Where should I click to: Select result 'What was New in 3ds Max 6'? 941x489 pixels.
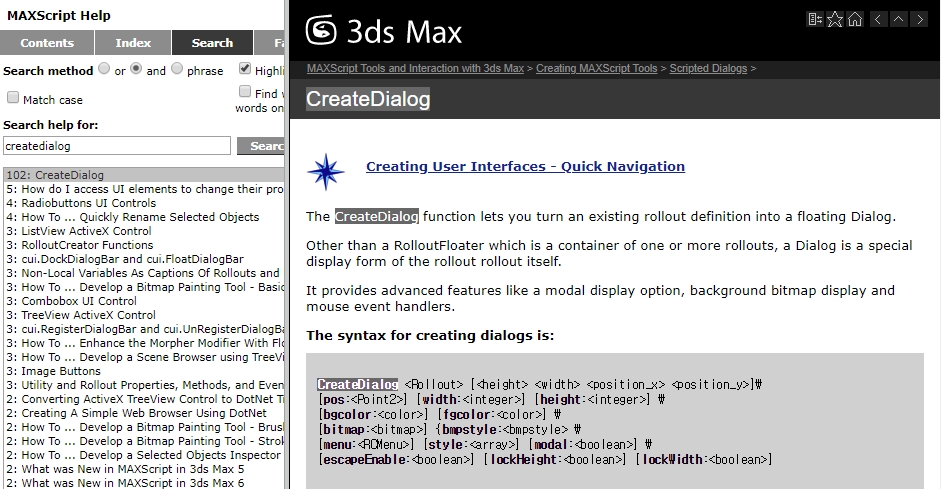point(144,483)
